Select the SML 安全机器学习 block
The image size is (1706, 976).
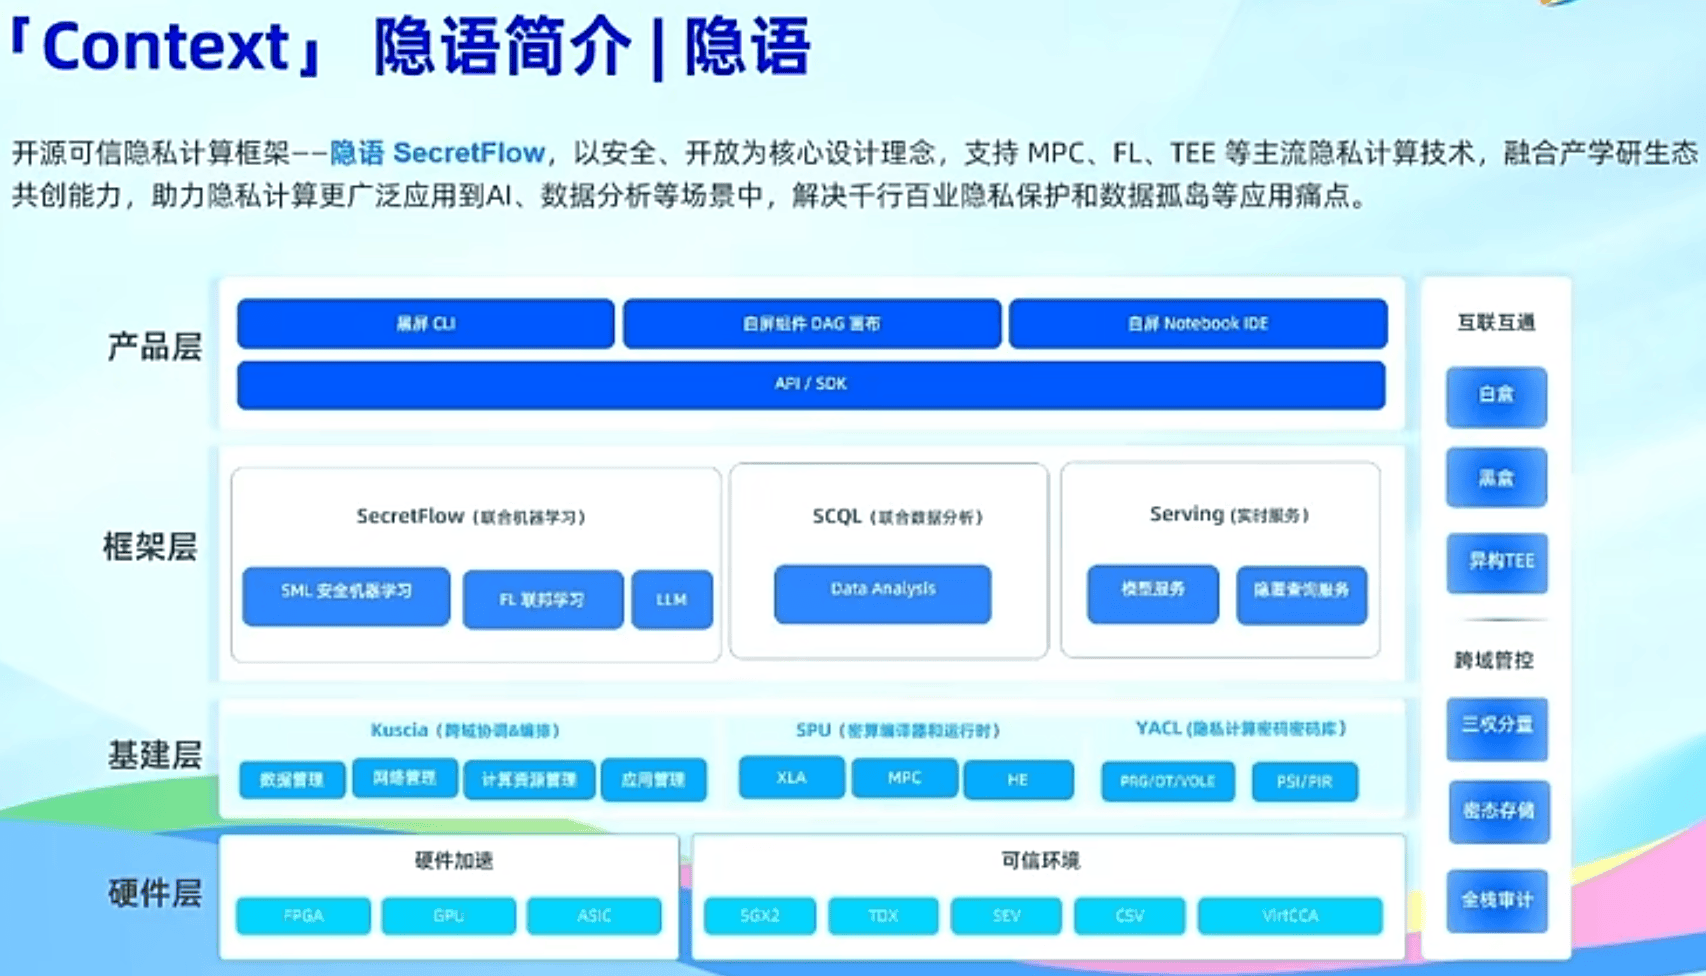(x=346, y=596)
